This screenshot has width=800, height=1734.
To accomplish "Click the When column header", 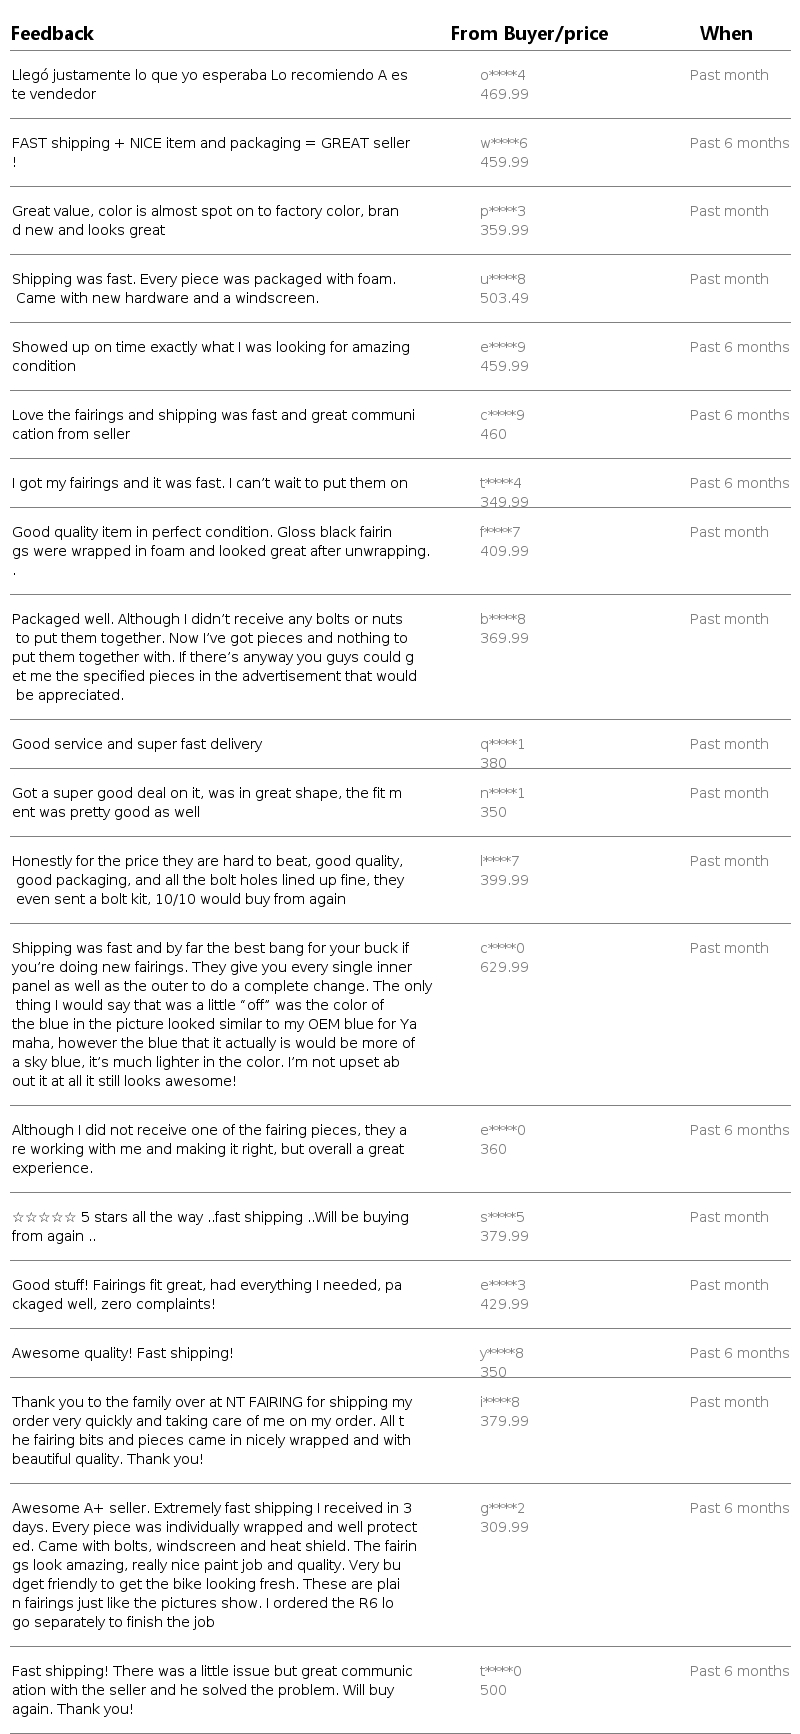I will pos(726,34).
